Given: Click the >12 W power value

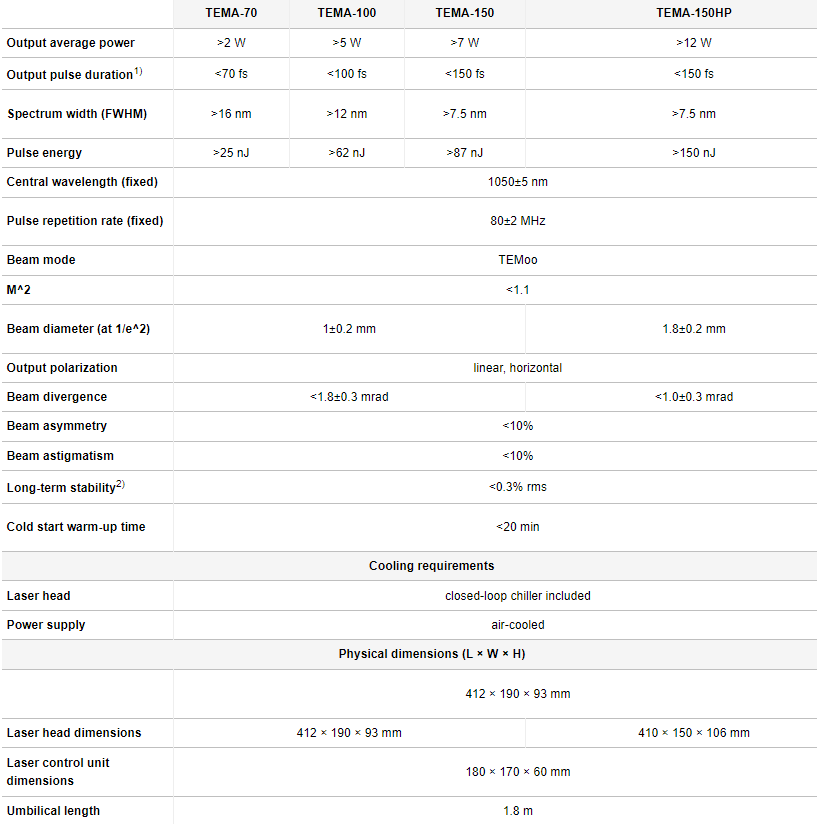Looking at the screenshot, I should pyautogui.click(x=693, y=43).
